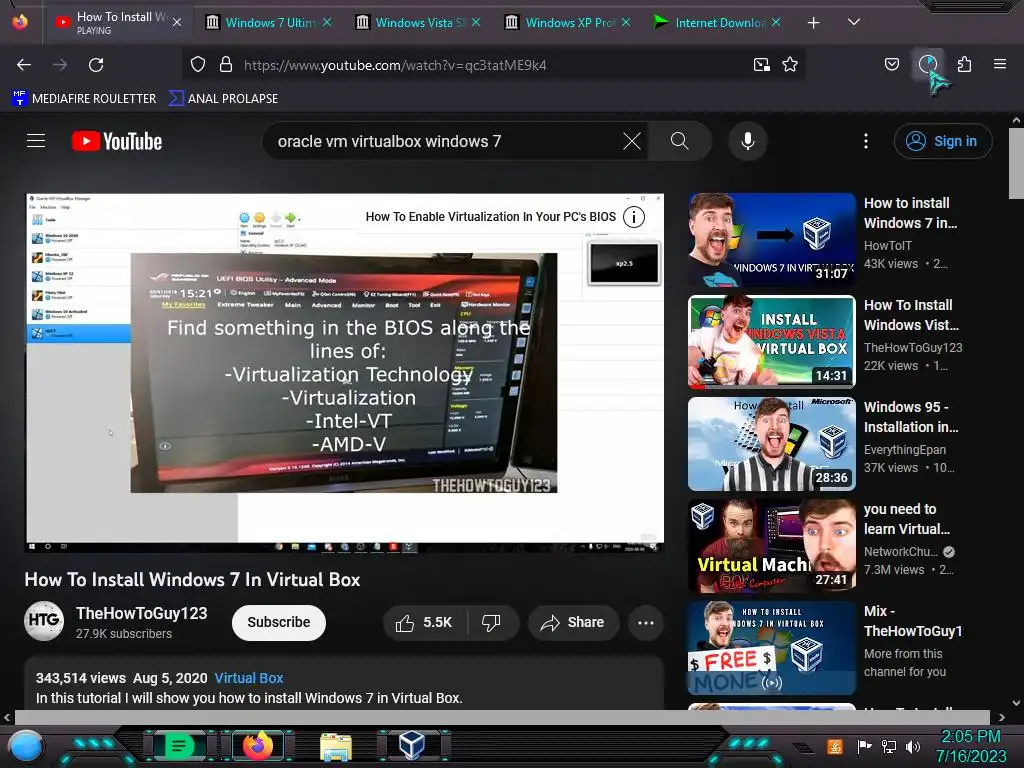The height and width of the screenshot is (768, 1024).
Task: Subscribe to TheHowToGuy123
Action: [x=279, y=622]
